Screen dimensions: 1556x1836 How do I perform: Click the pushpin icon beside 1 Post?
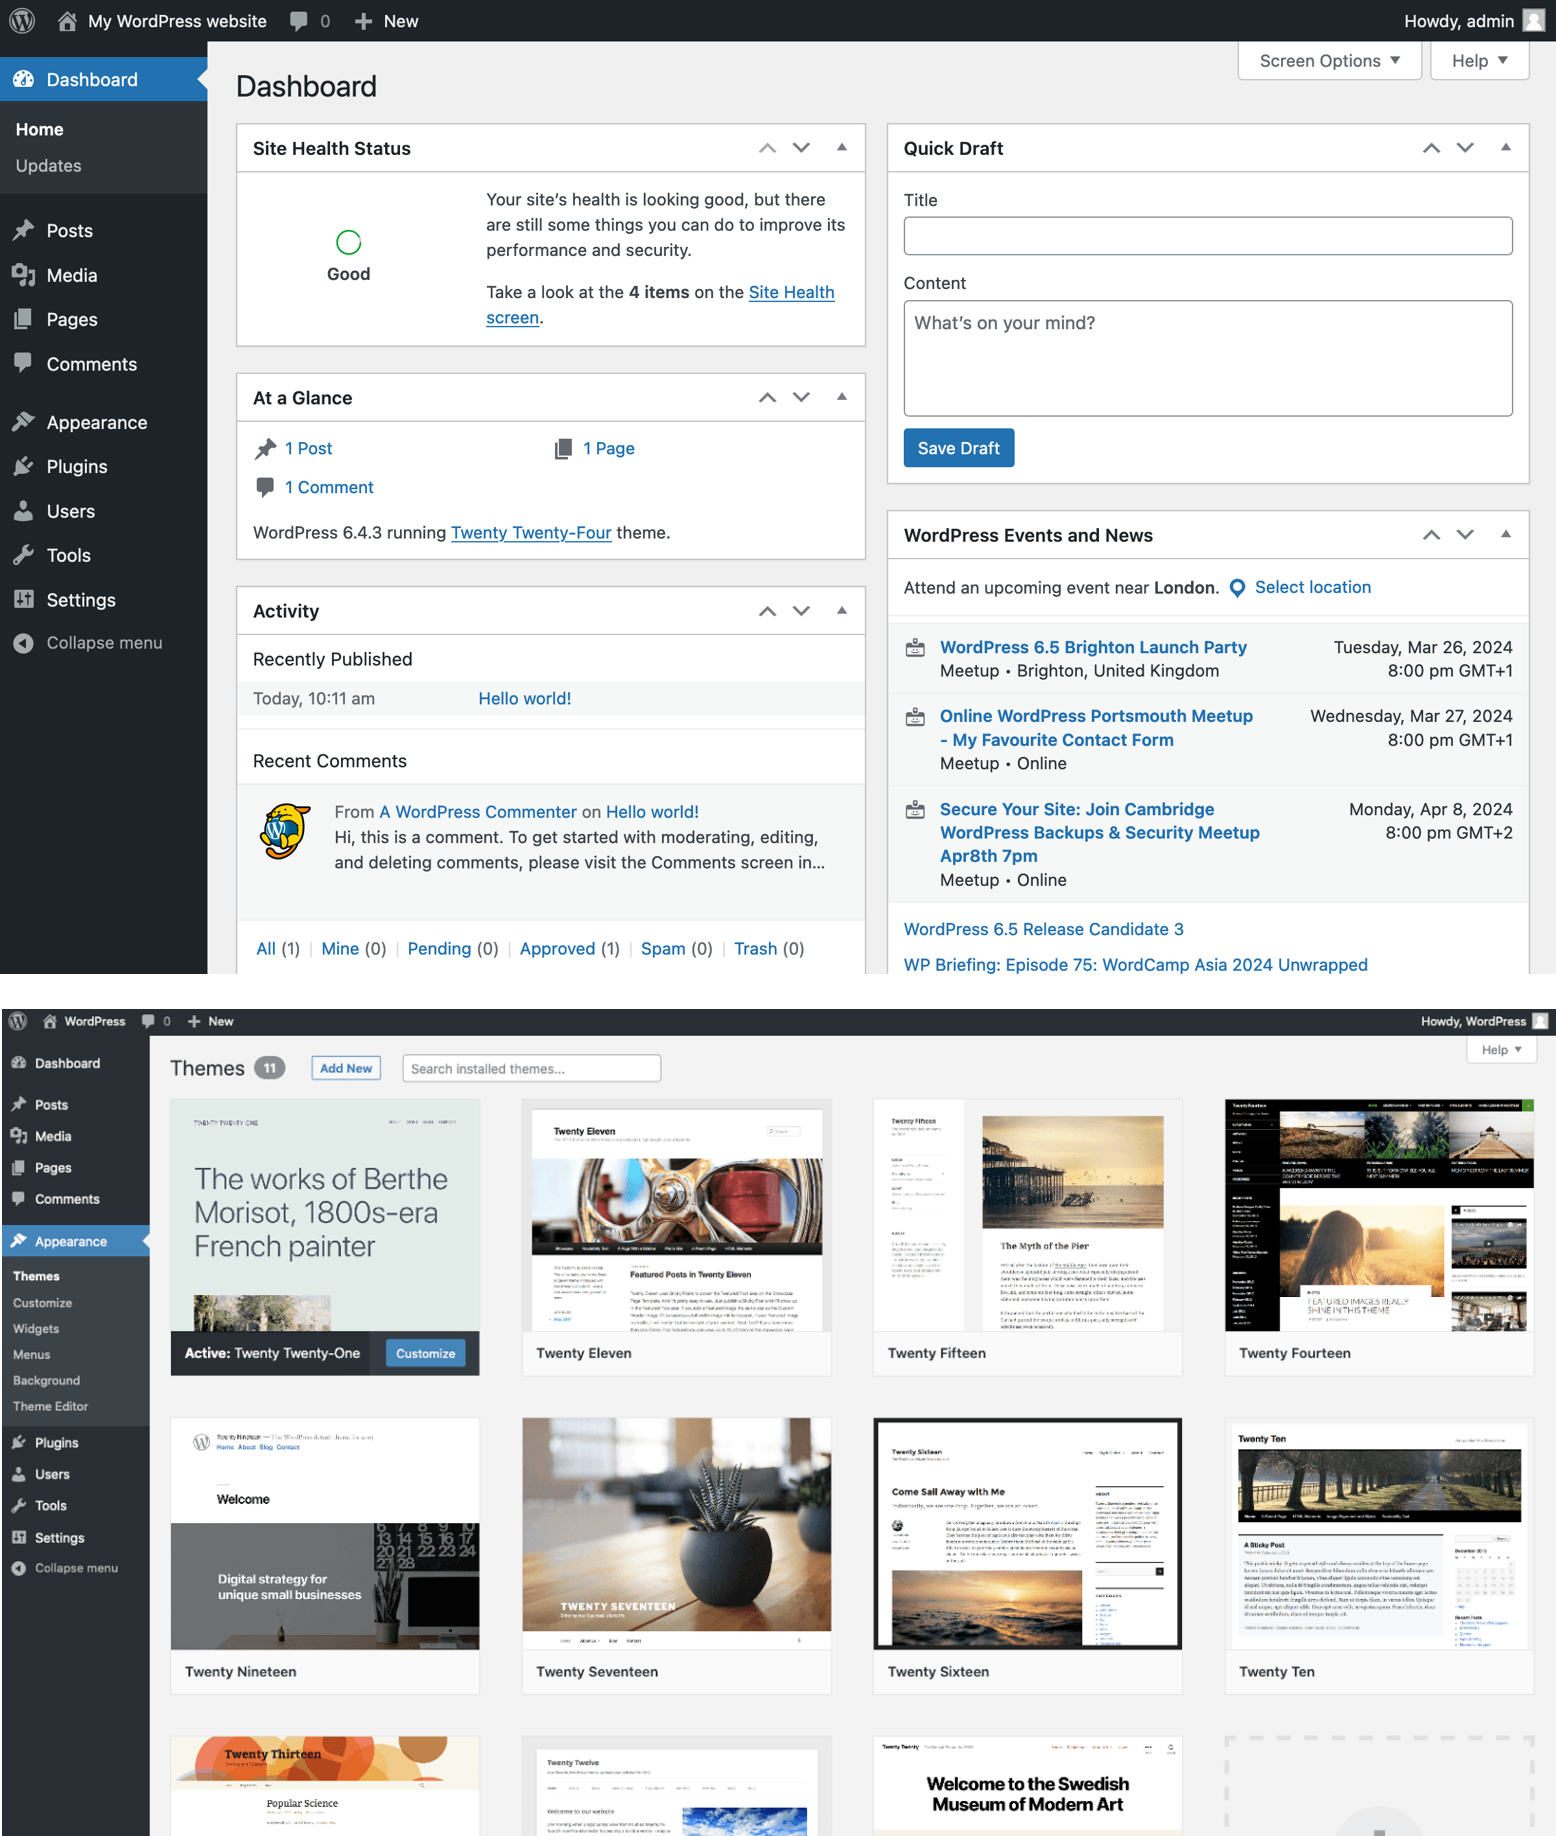click(x=265, y=449)
